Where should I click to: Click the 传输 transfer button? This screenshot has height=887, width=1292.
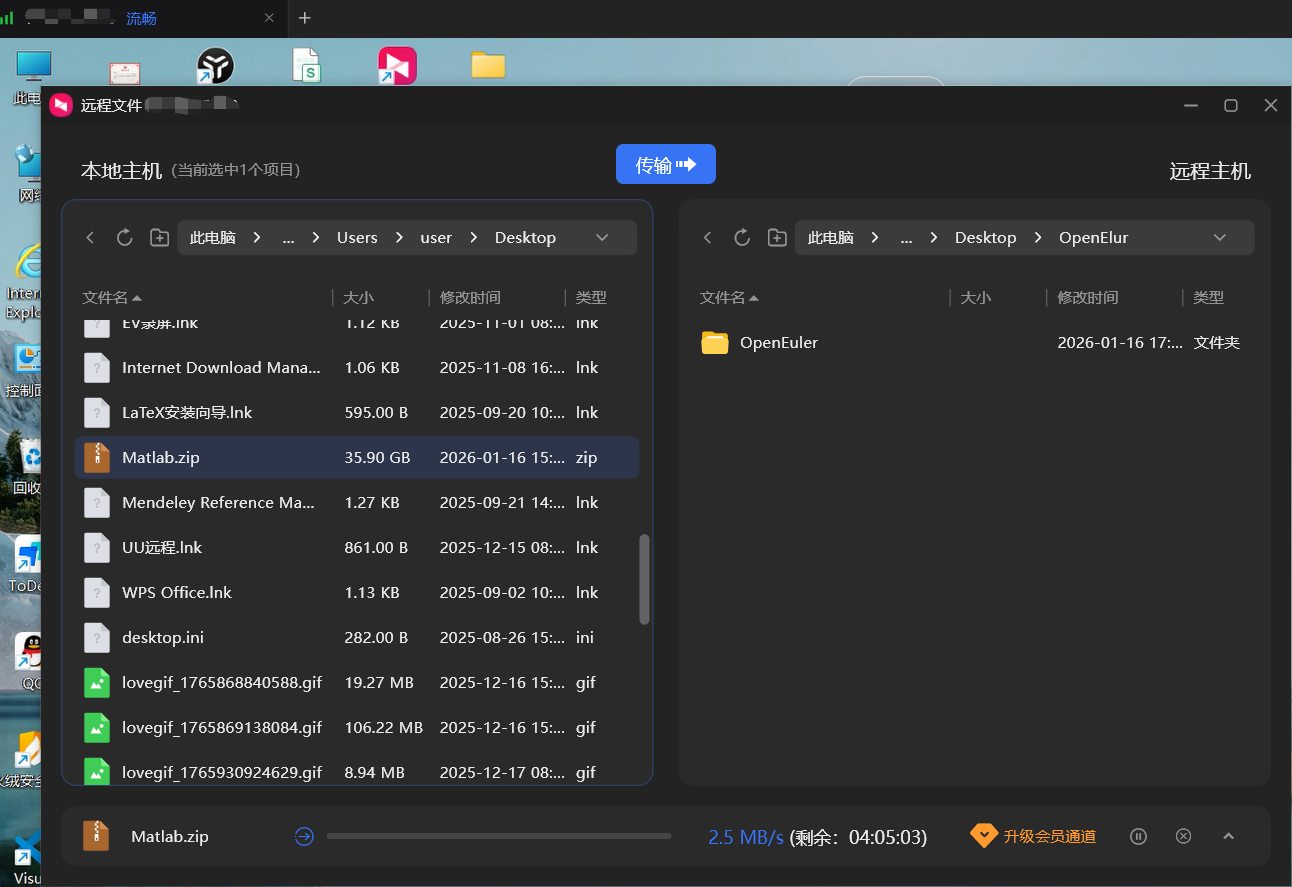coord(665,165)
